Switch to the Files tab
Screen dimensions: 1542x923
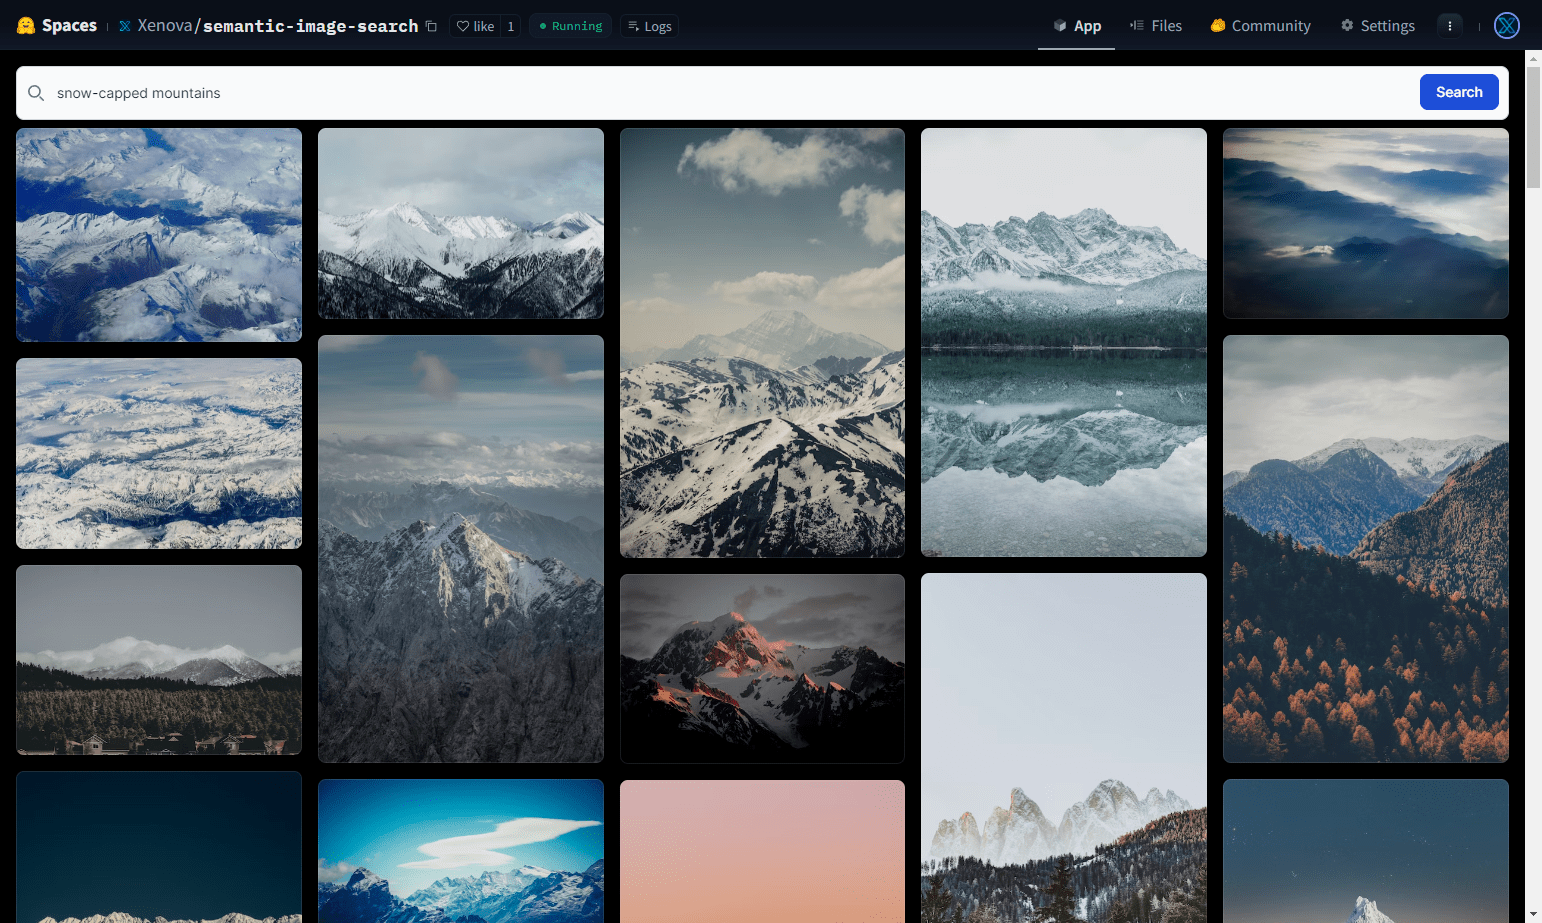[1155, 26]
